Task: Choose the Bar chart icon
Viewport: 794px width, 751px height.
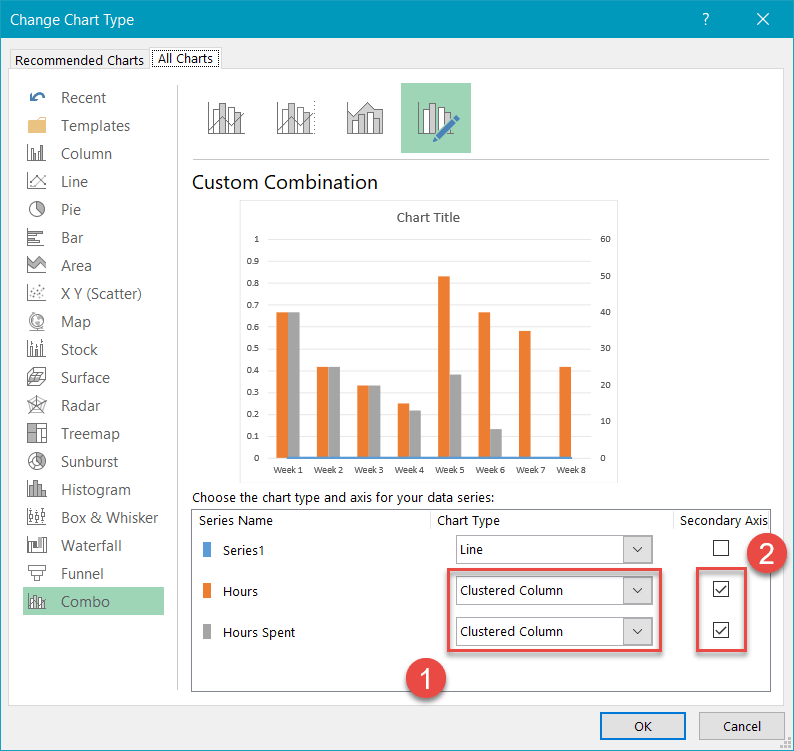Action: point(35,238)
